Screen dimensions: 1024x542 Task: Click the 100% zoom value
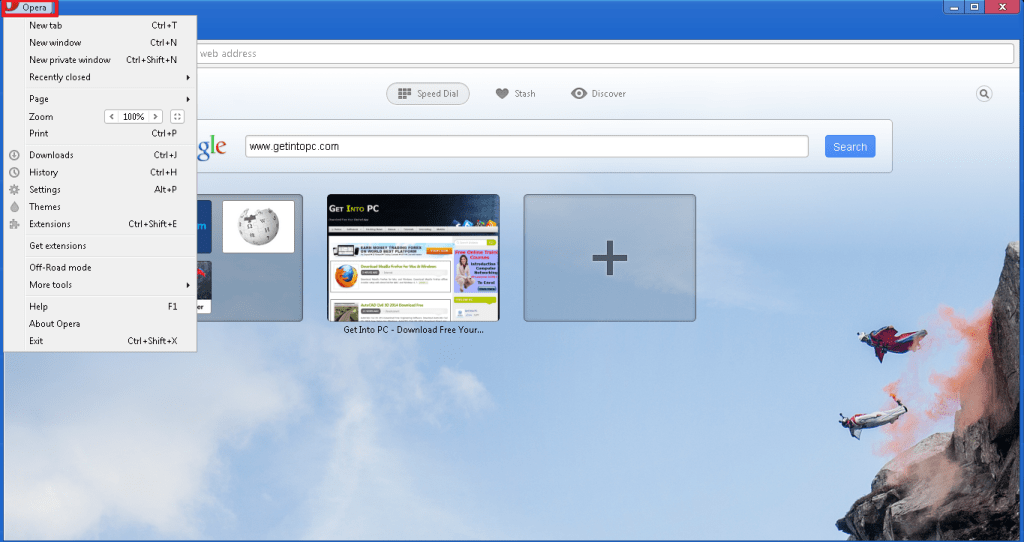[x=134, y=116]
